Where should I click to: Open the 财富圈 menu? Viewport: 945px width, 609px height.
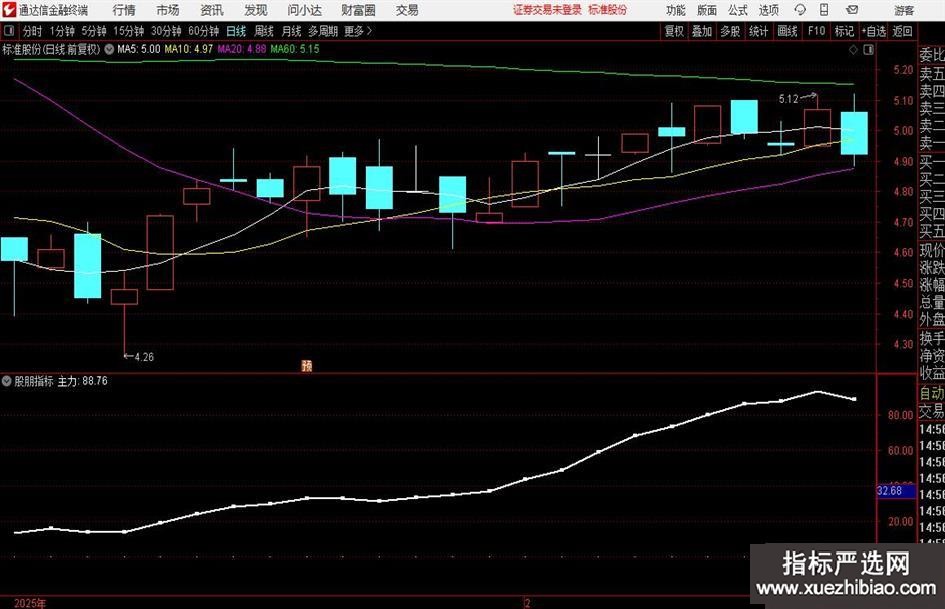click(x=358, y=10)
